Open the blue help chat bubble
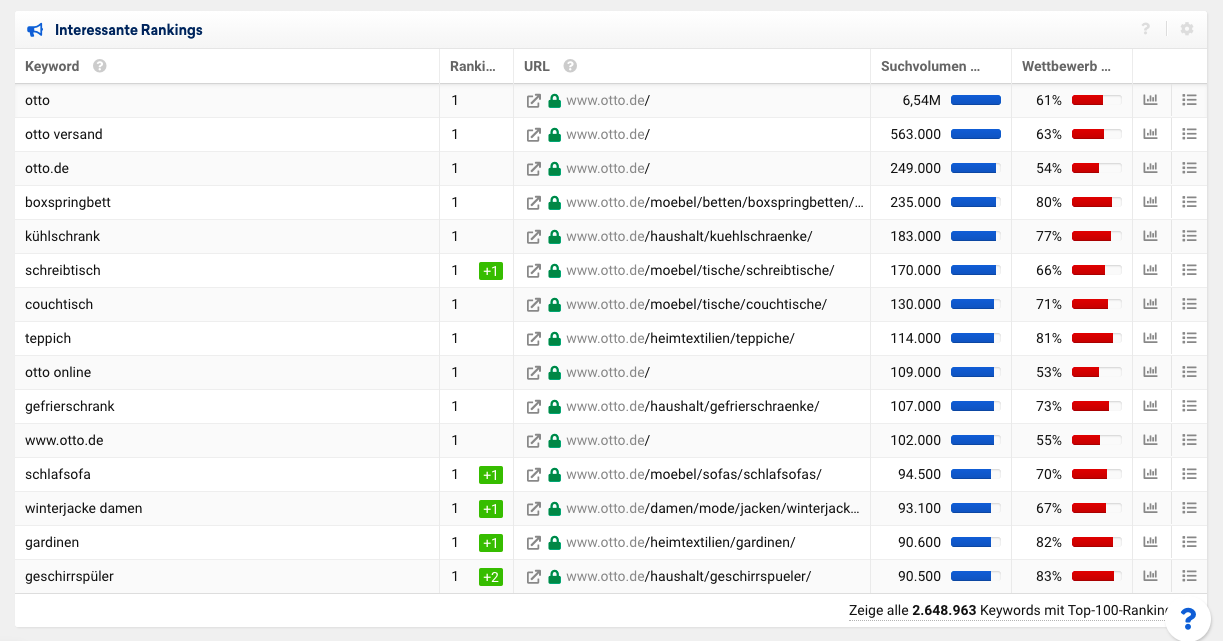The height and width of the screenshot is (641, 1223). coord(1187,618)
